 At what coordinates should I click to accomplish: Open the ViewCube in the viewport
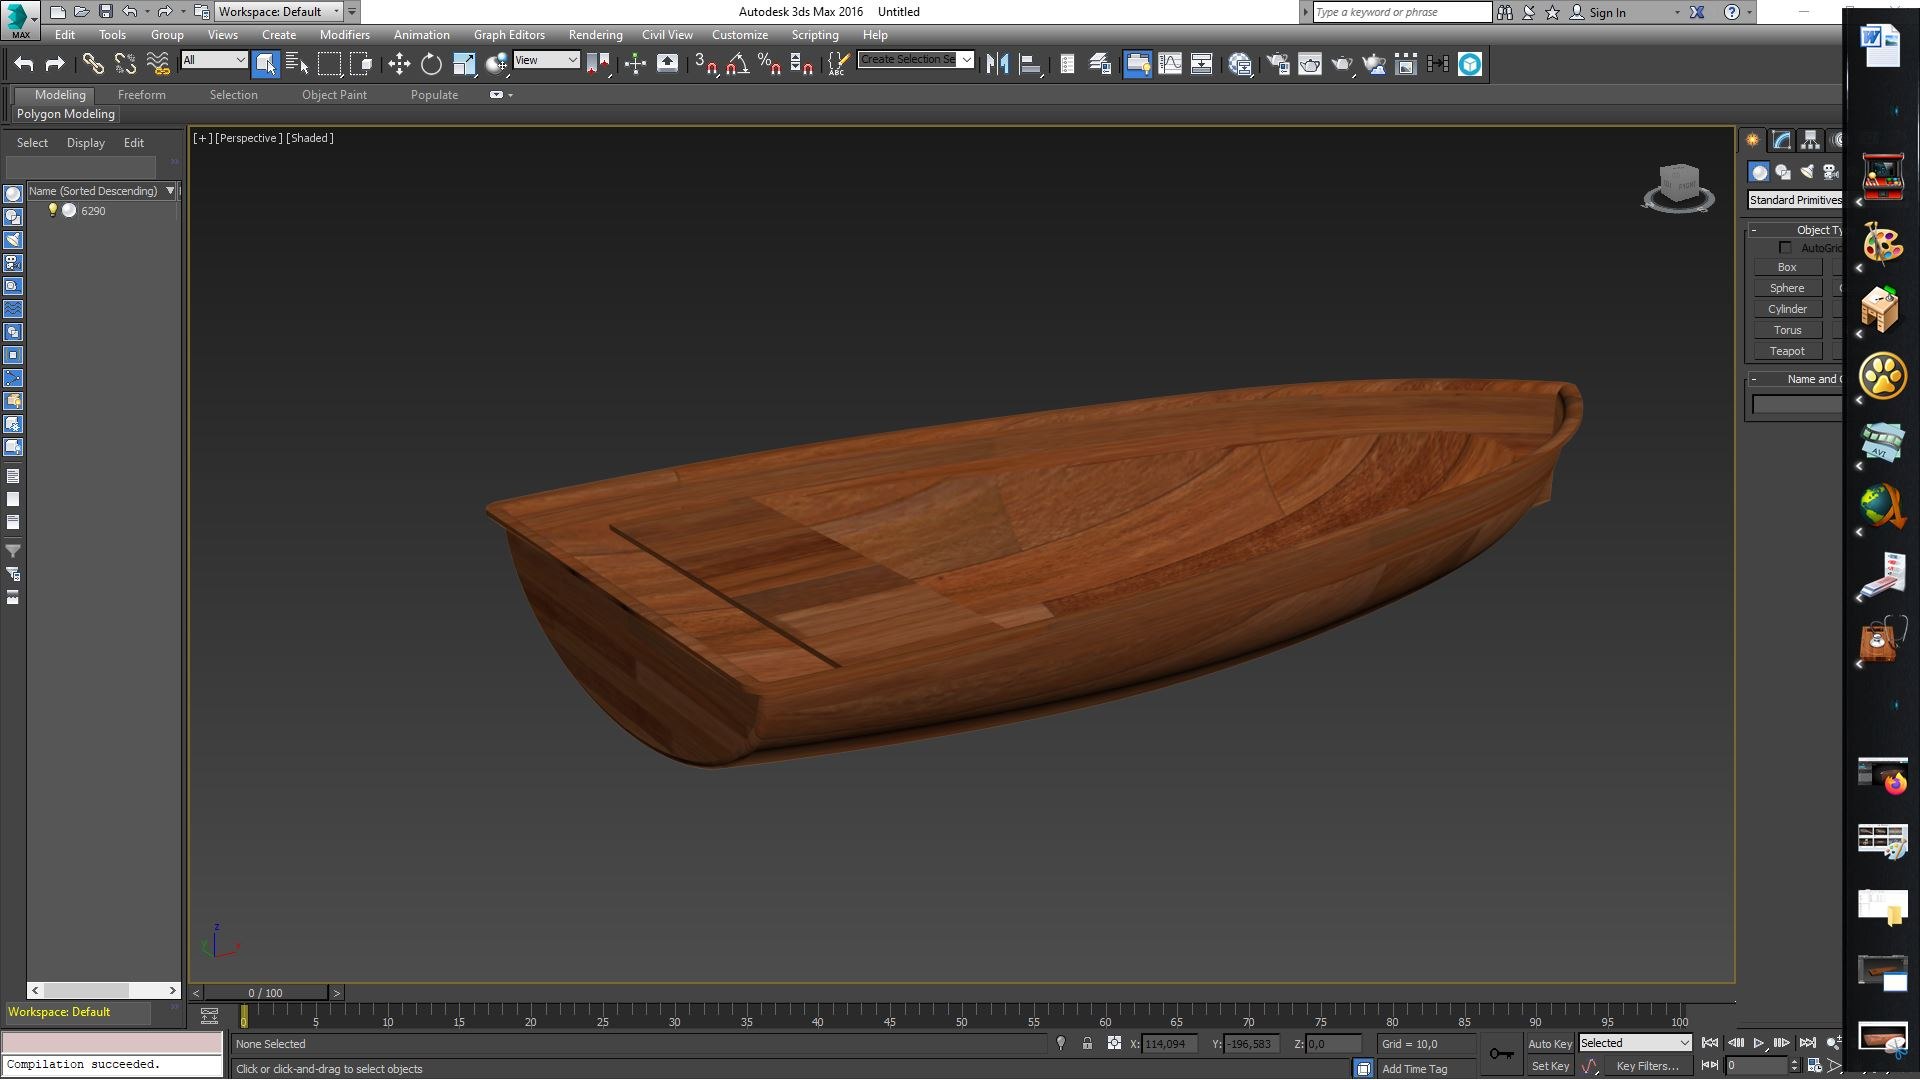(1679, 188)
